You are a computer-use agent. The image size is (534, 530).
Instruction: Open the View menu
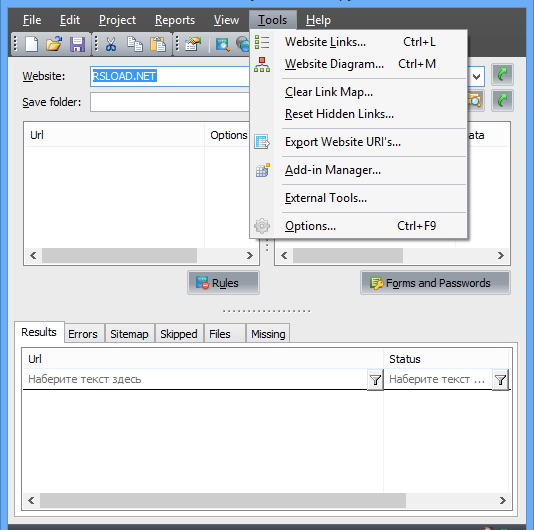click(226, 20)
